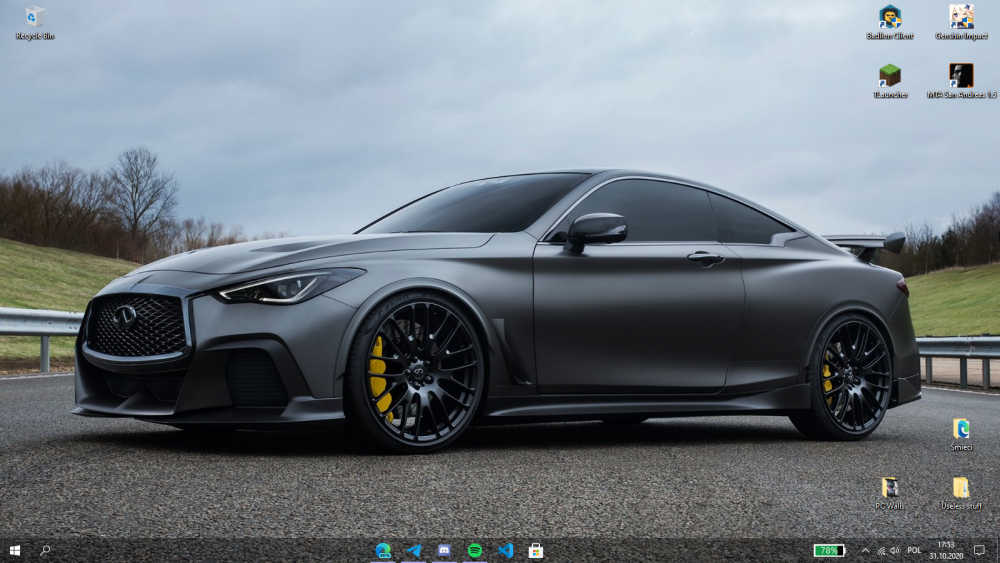Viewport: 1000px width, 563px height.
Task: Expand the hidden system tray icons
Action: [865, 550]
